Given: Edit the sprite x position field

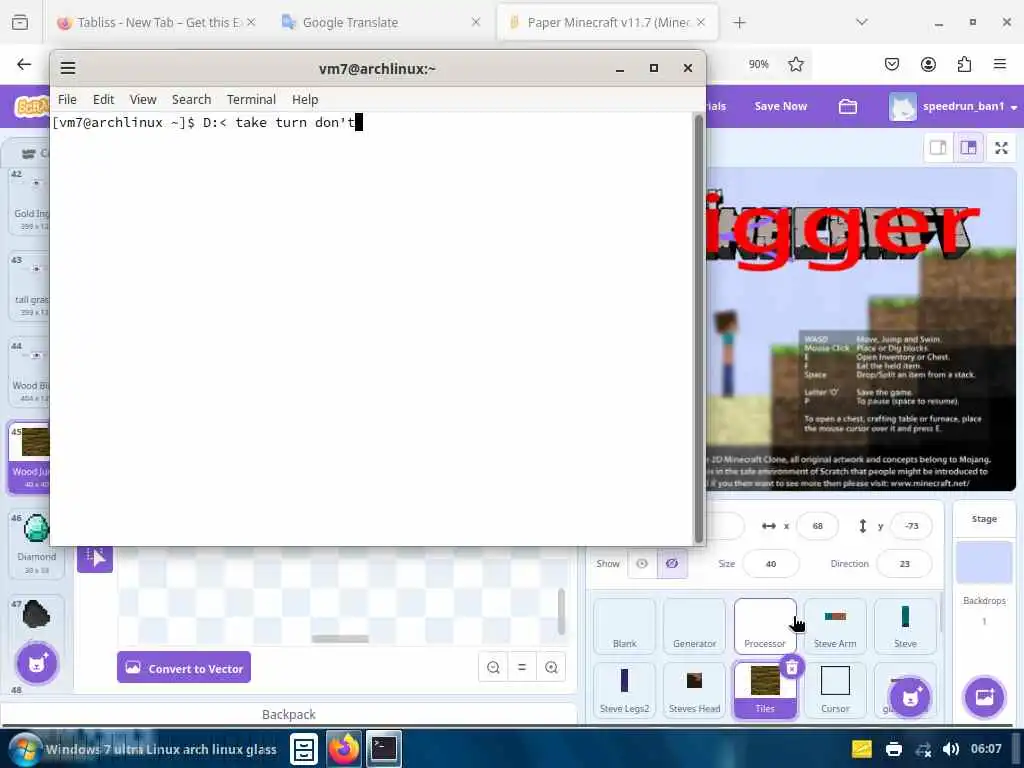Looking at the screenshot, I should 818,526.
